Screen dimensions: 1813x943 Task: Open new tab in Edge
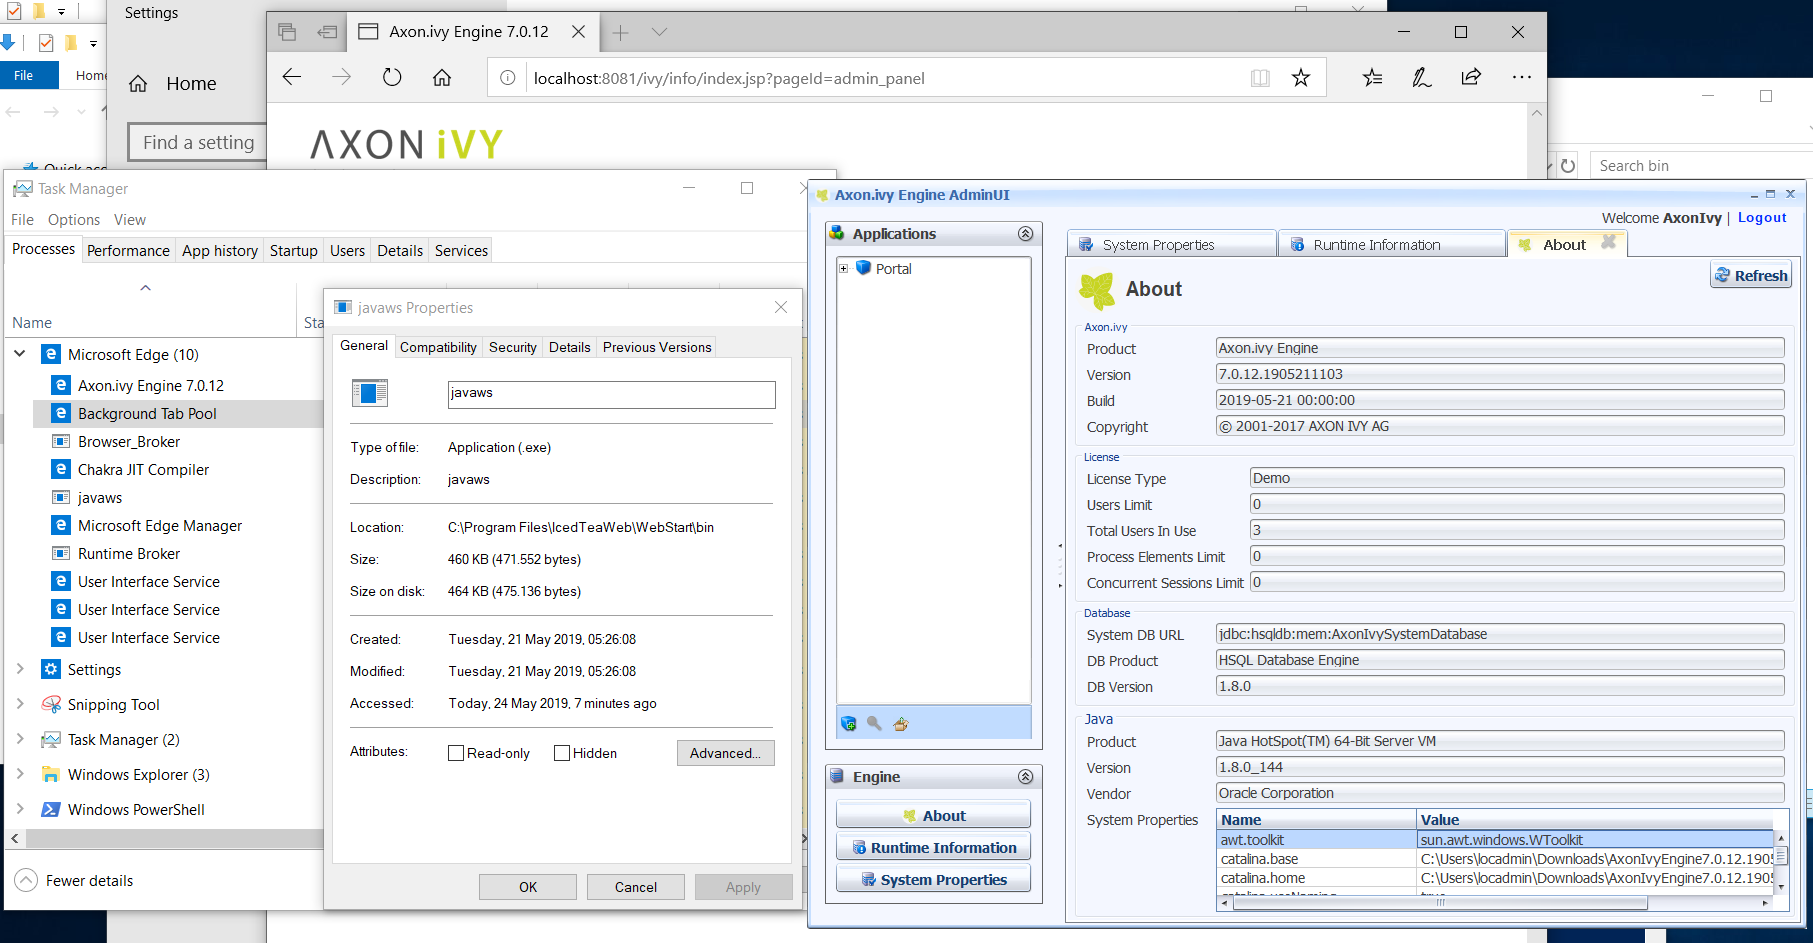pos(620,32)
